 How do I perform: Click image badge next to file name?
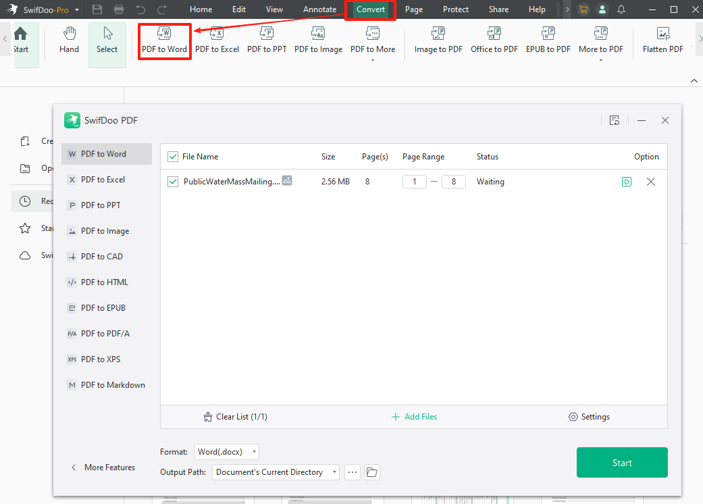point(287,180)
